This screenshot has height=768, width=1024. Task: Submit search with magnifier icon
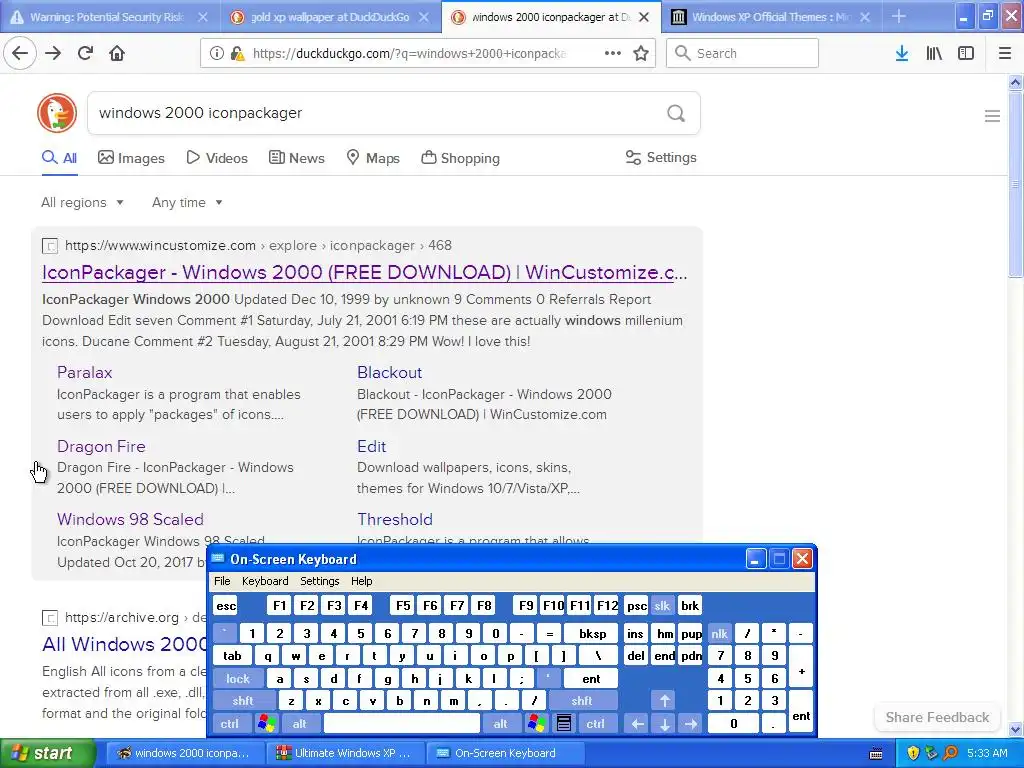pos(676,114)
